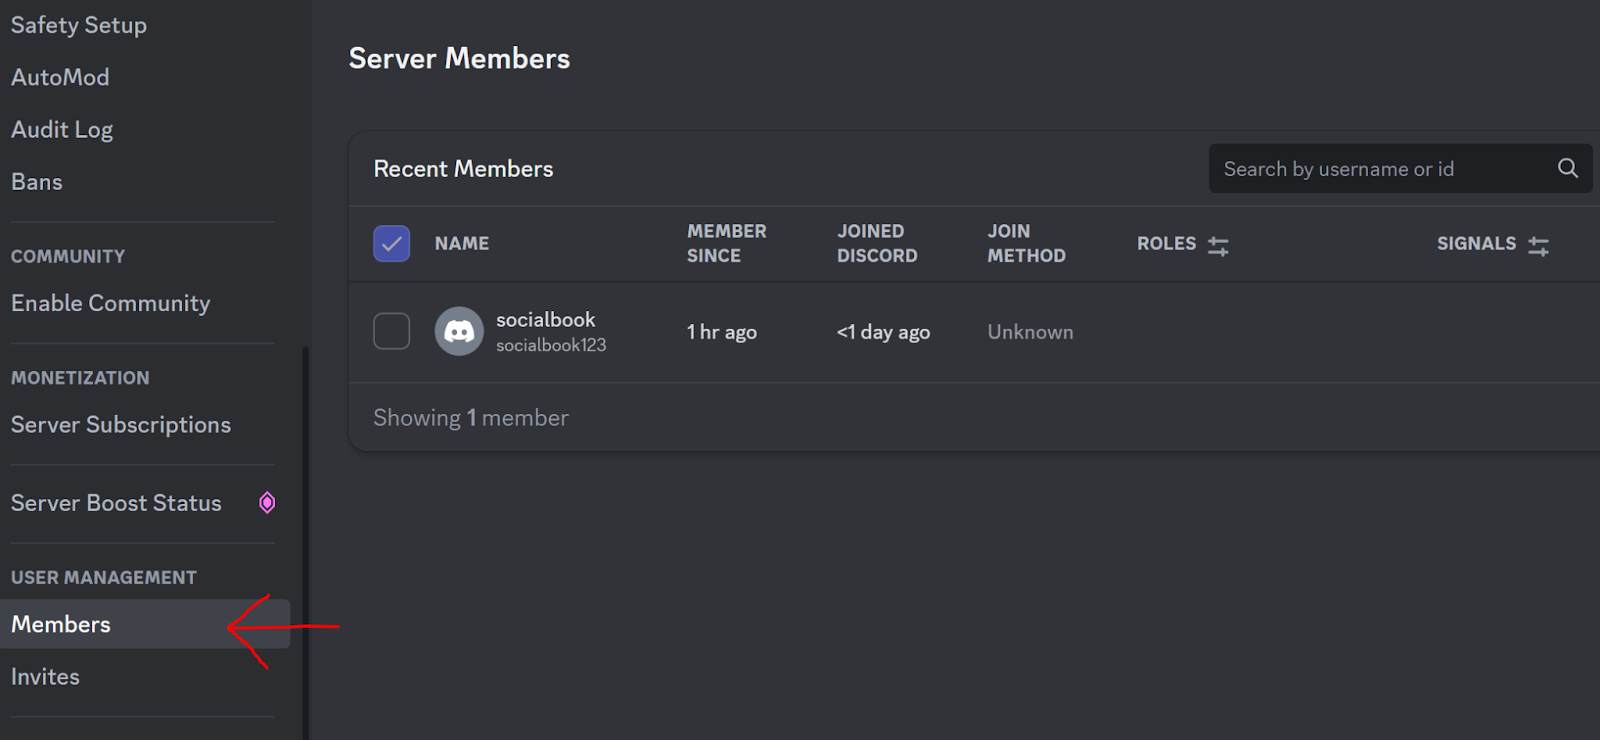The width and height of the screenshot is (1600, 740).
Task: Open Server Boost Status
Action: click(116, 503)
